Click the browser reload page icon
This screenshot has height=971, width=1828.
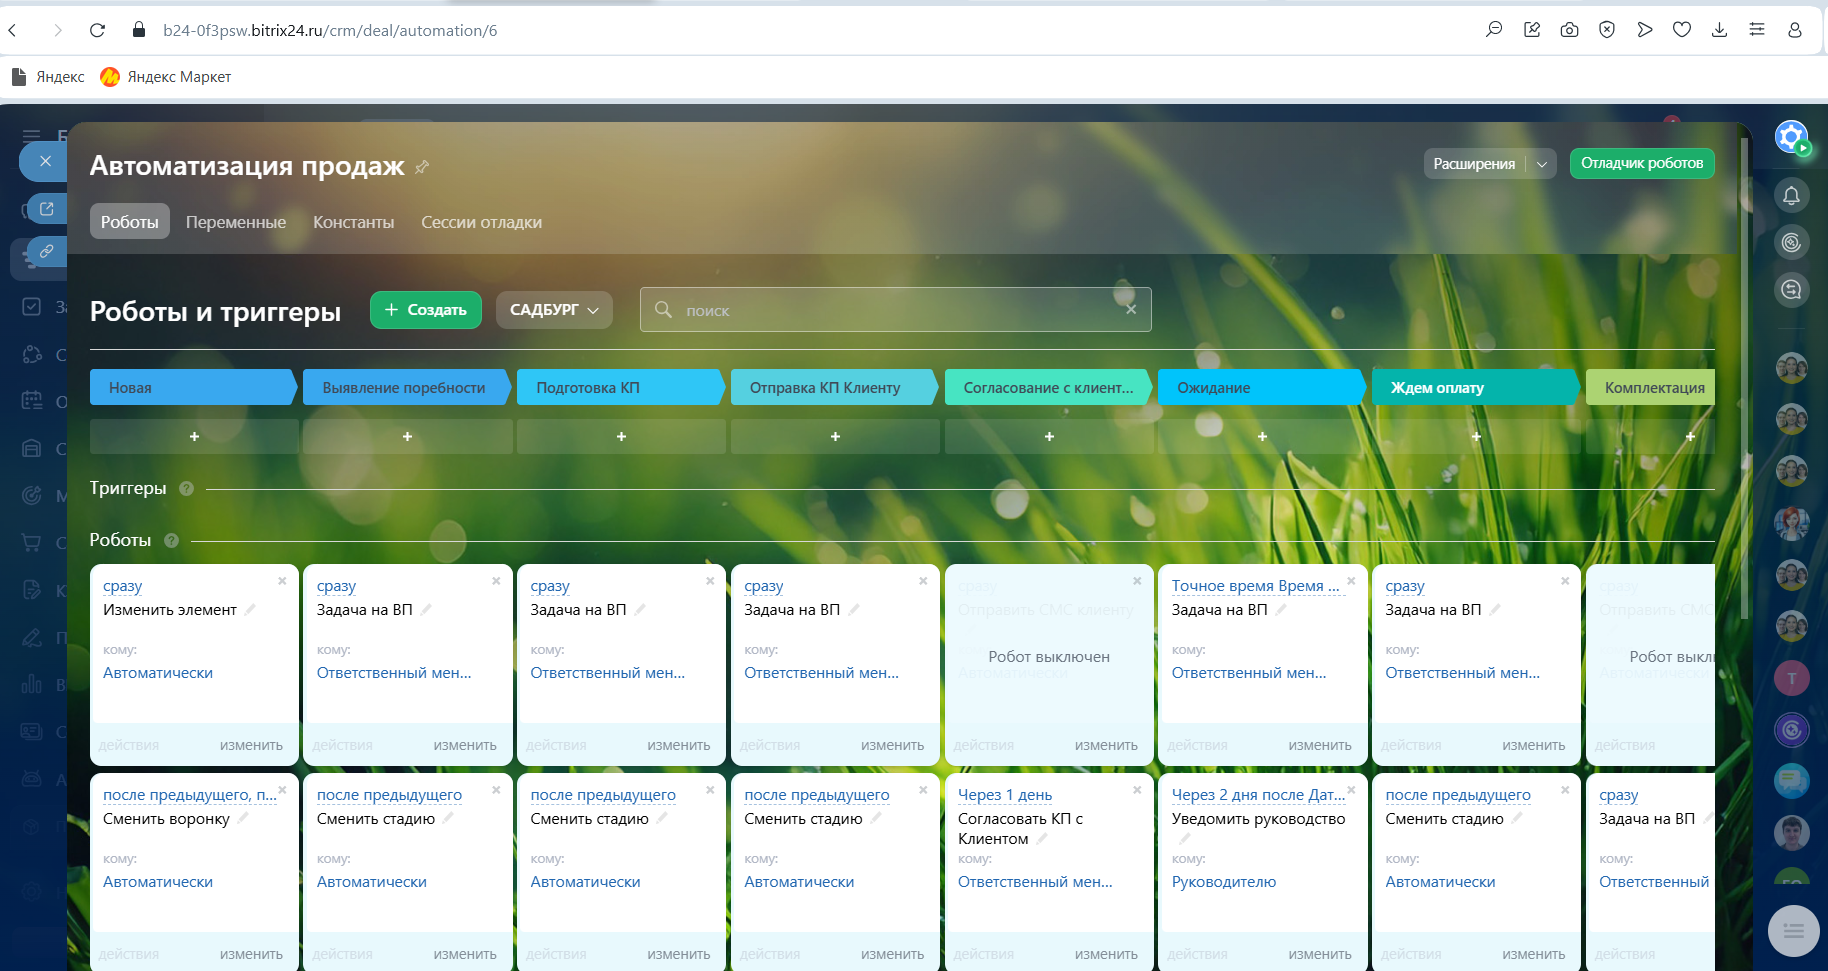coord(97,30)
